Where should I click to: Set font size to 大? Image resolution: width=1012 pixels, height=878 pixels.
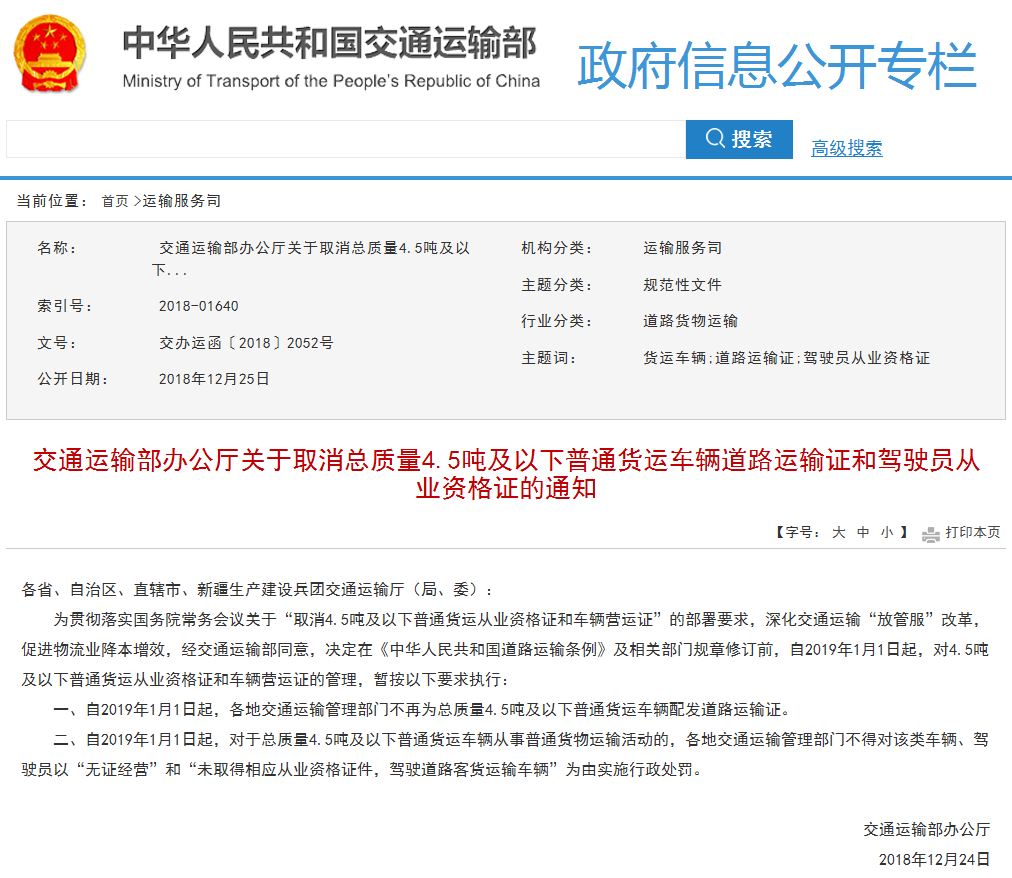coord(838,533)
